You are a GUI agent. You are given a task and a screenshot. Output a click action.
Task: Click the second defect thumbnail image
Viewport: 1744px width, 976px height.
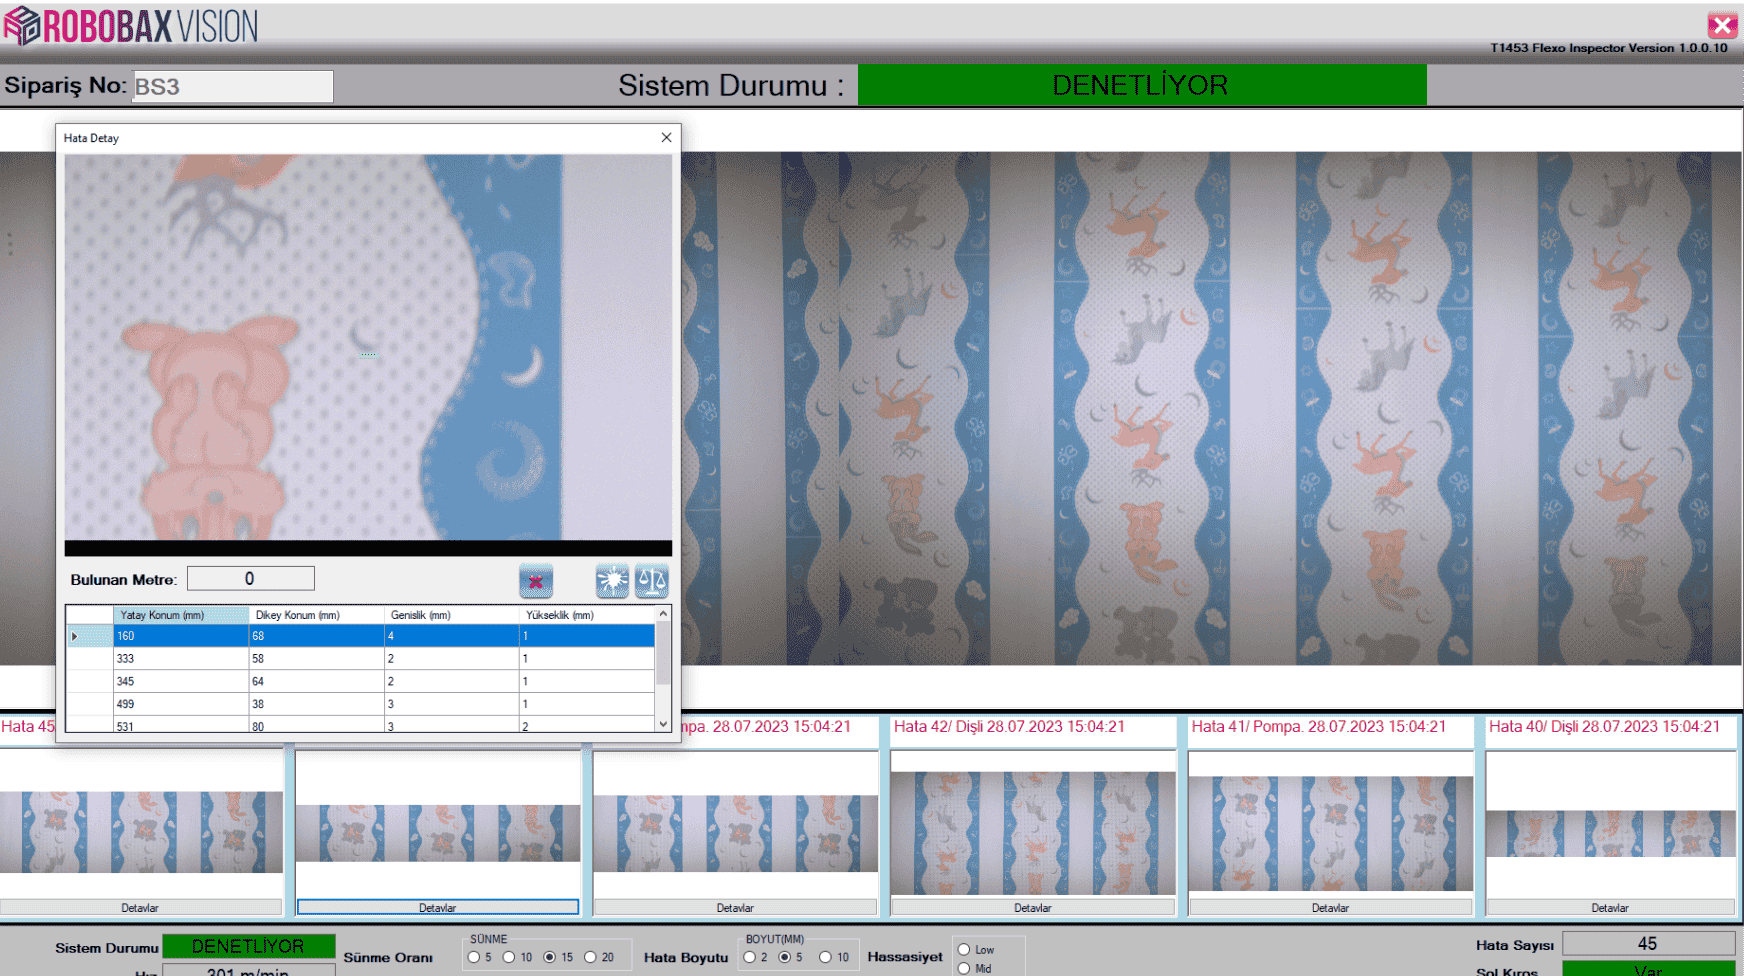pos(438,833)
